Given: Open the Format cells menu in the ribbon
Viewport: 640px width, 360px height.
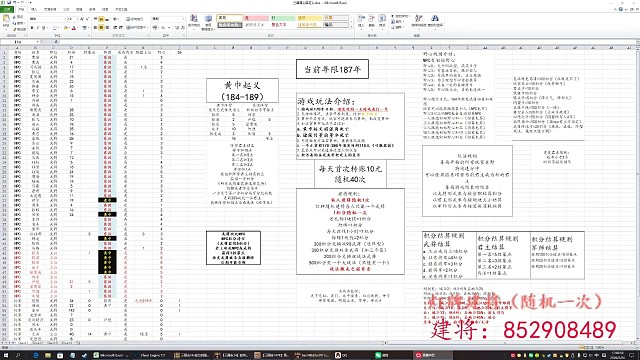Looking at the screenshot, I should tap(382, 21).
